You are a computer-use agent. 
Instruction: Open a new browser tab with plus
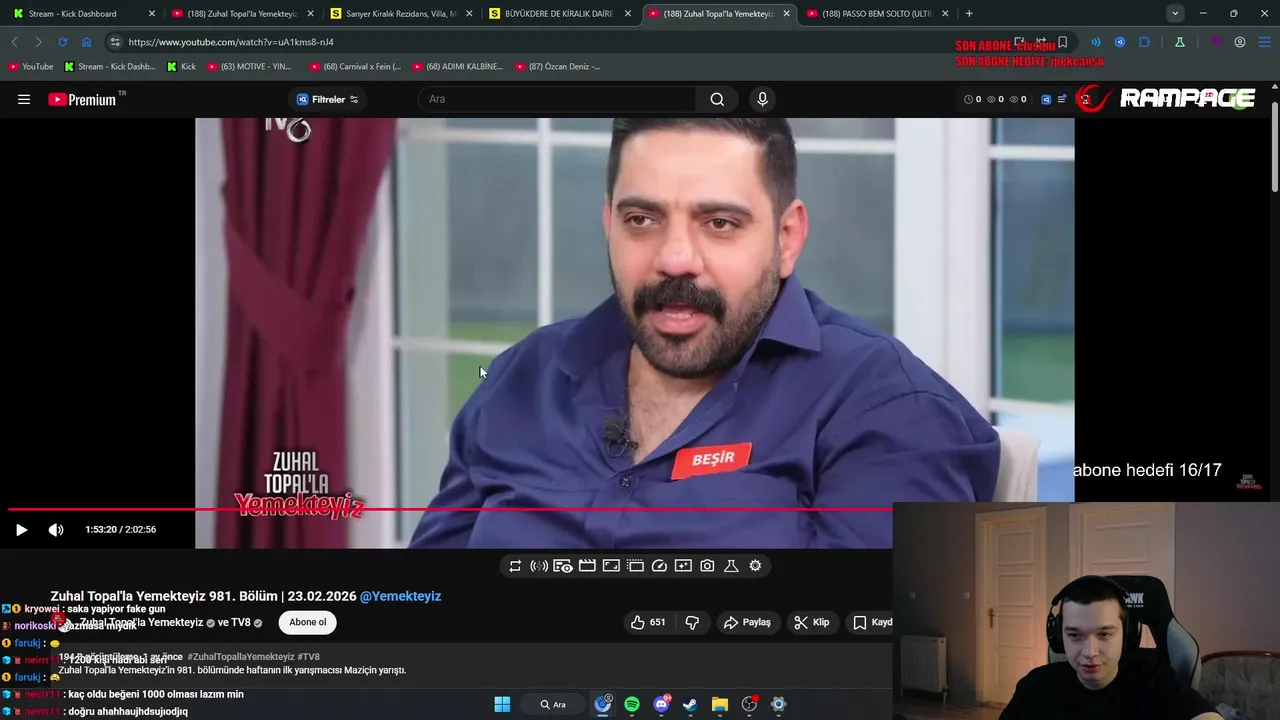[969, 14]
